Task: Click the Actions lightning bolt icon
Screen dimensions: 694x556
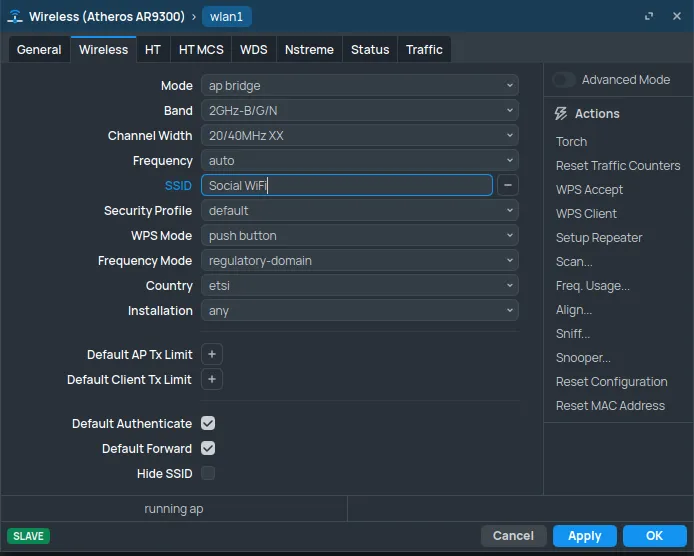Action: (x=561, y=114)
